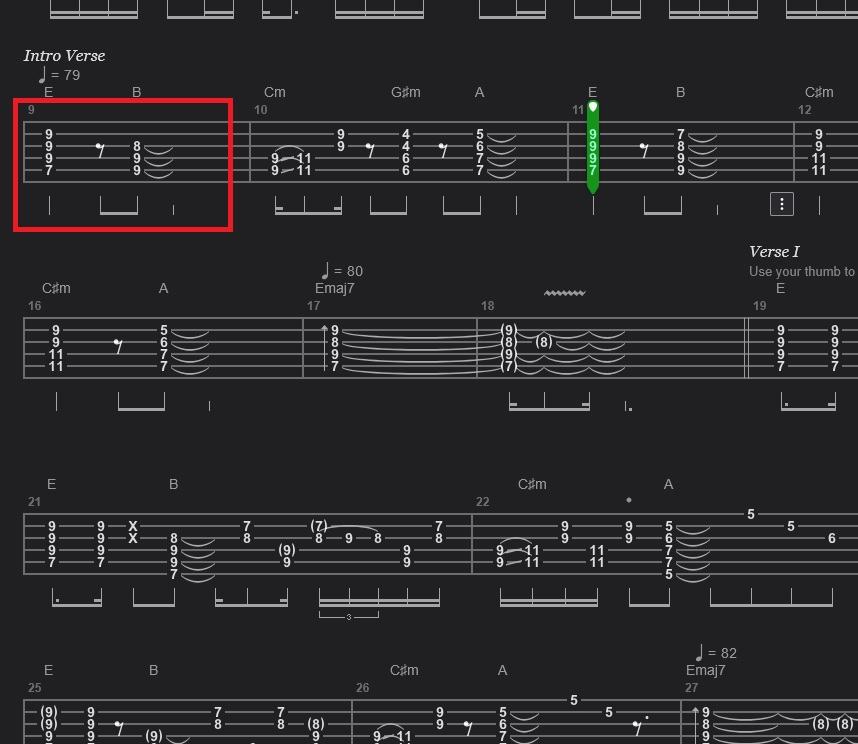This screenshot has width=858, height=744.
Task: Click the Emaj7 chord label above measure 17
Action: pos(334,288)
